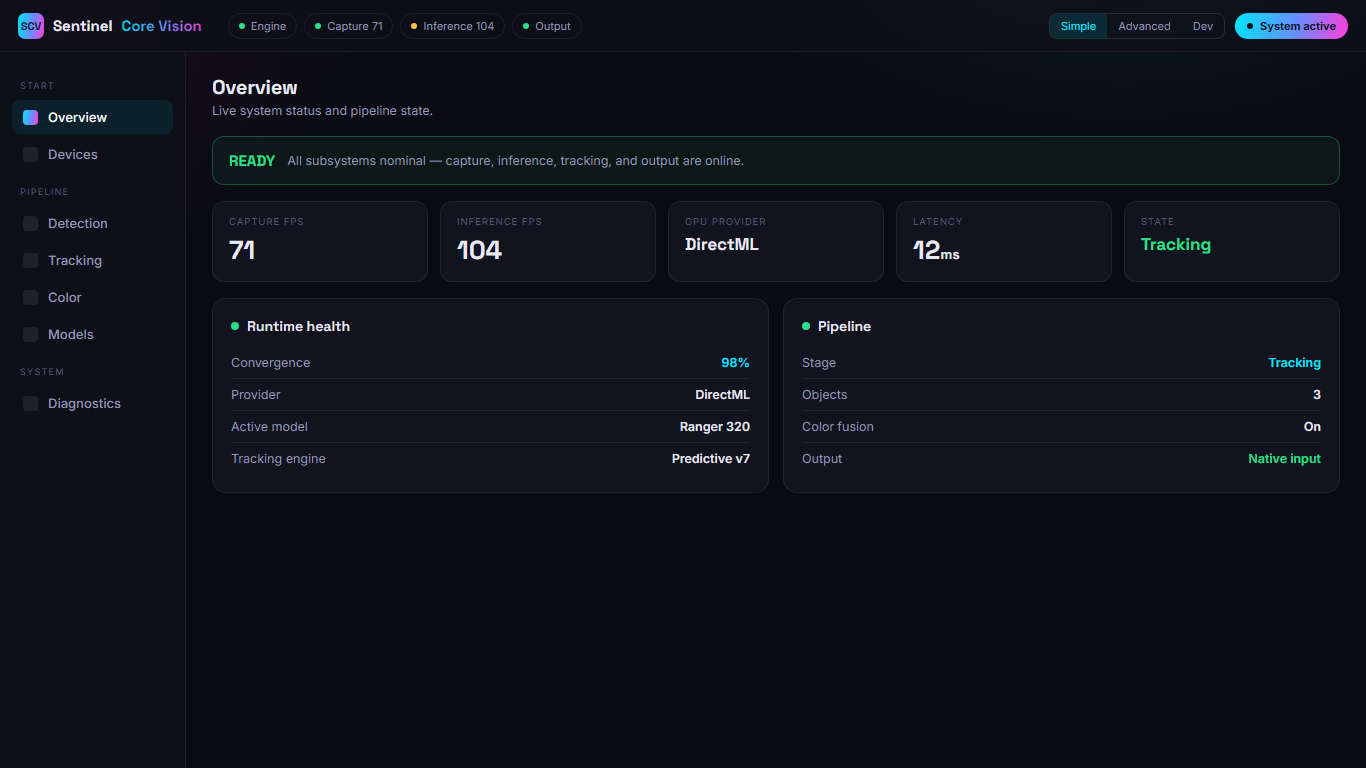This screenshot has height=768, width=1366.
Task: Click the Inference 104 status pill
Action: point(452,26)
